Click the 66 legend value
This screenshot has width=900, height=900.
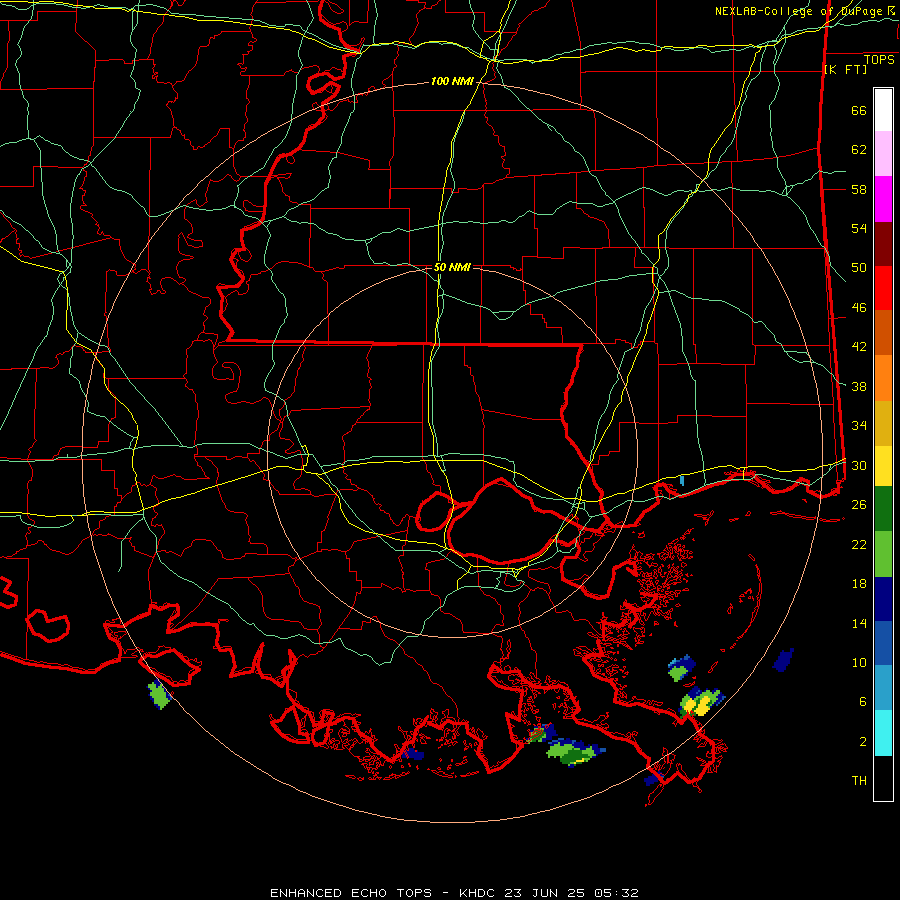tap(859, 111)
